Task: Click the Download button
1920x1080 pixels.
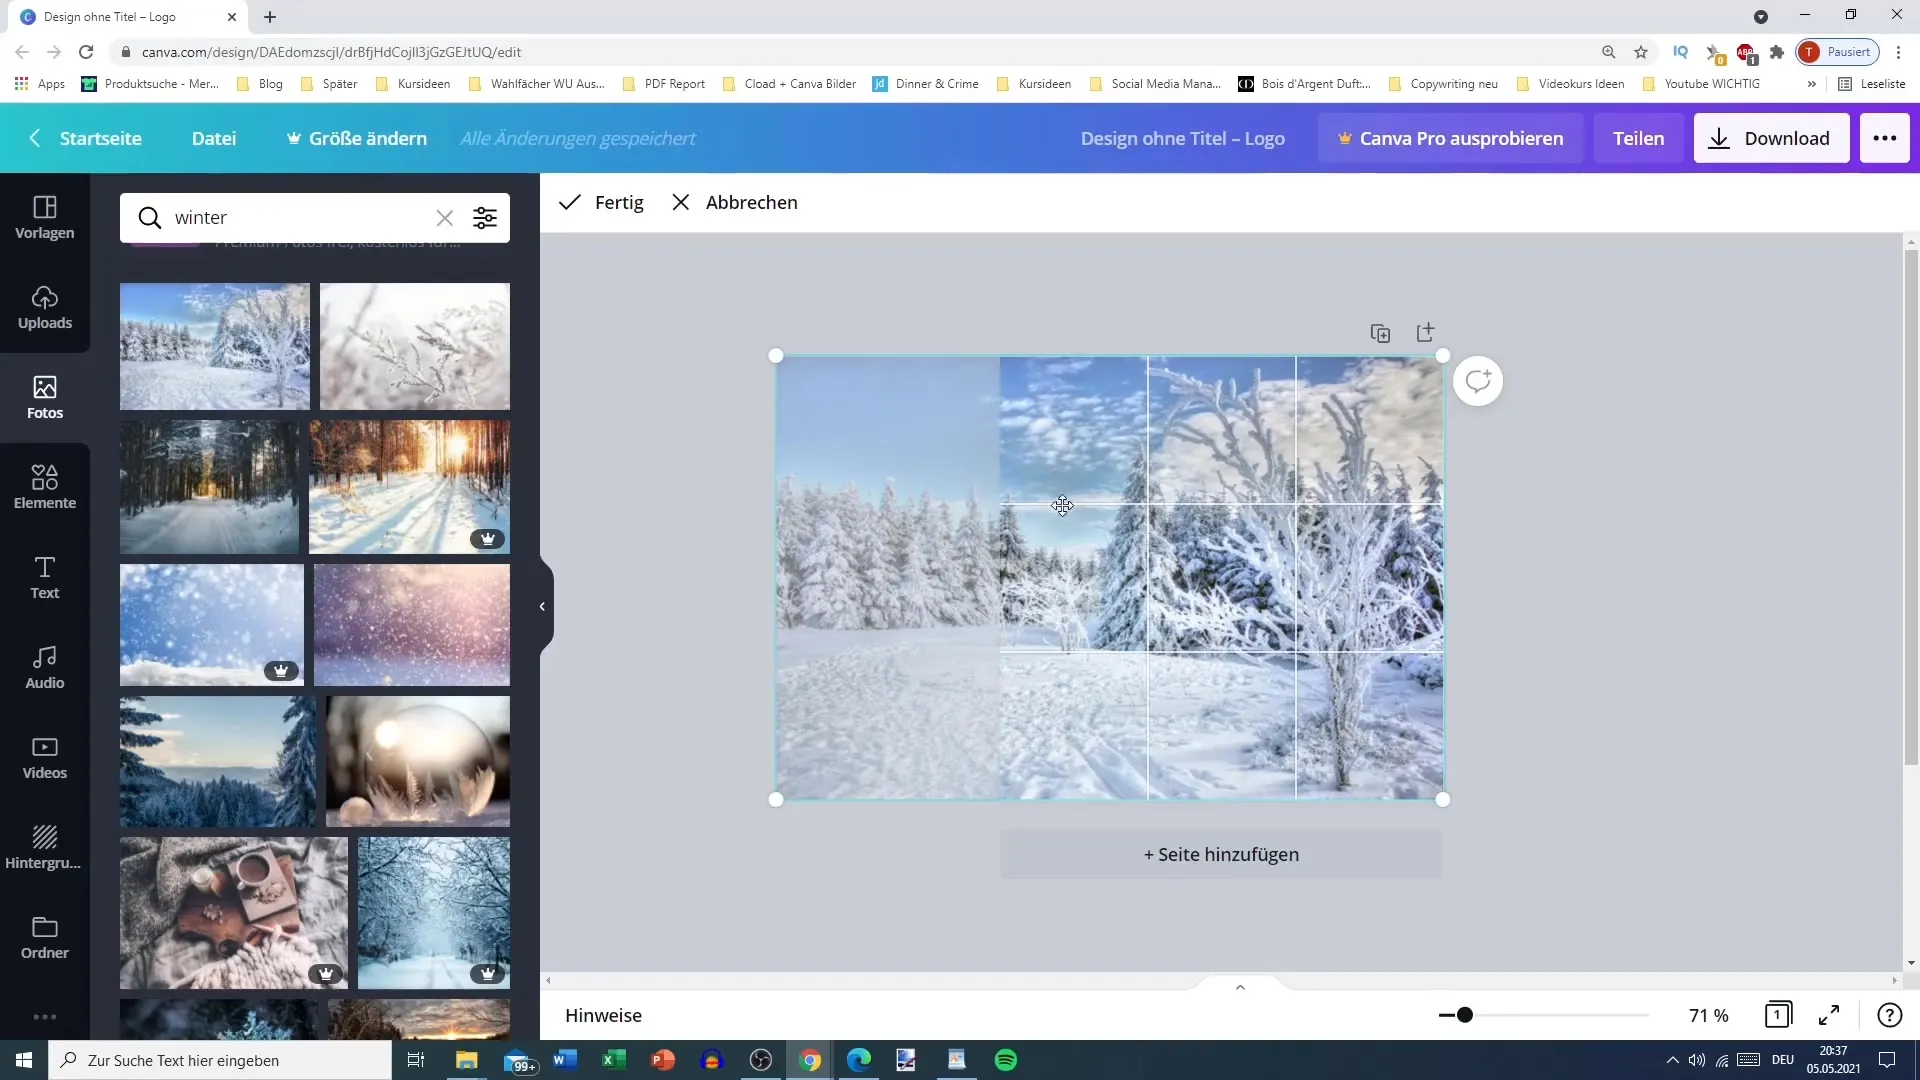Action: pyautogui.click(x=1771, y=138)
